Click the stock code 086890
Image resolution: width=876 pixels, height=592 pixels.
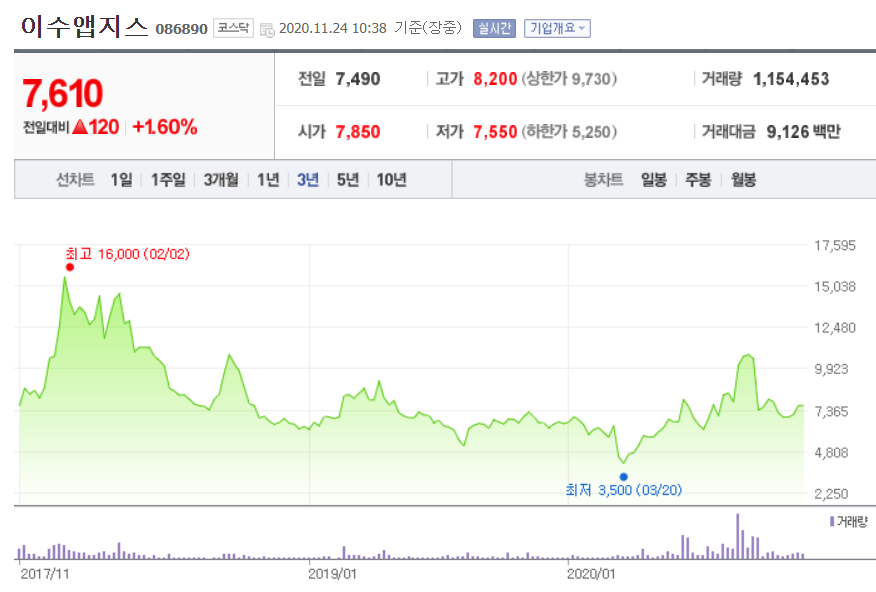pos(182,29)
